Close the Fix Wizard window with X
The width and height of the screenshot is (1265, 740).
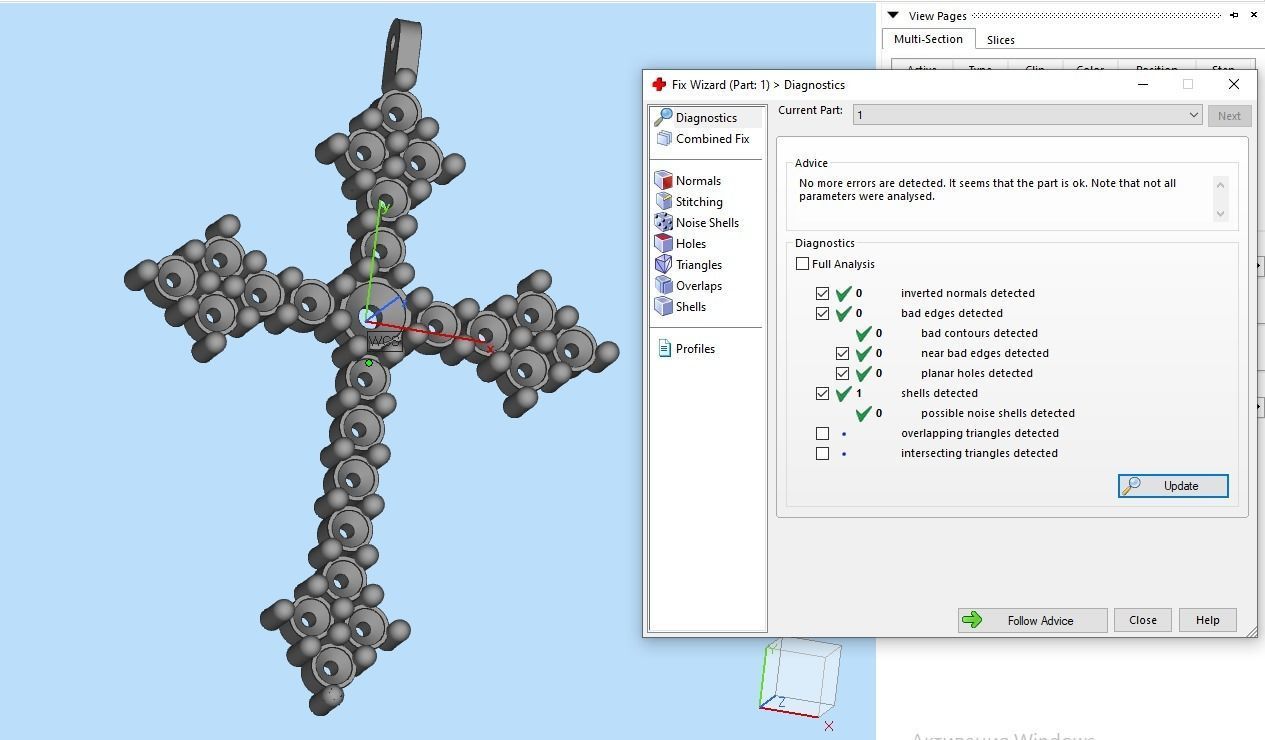[1233, 84]
